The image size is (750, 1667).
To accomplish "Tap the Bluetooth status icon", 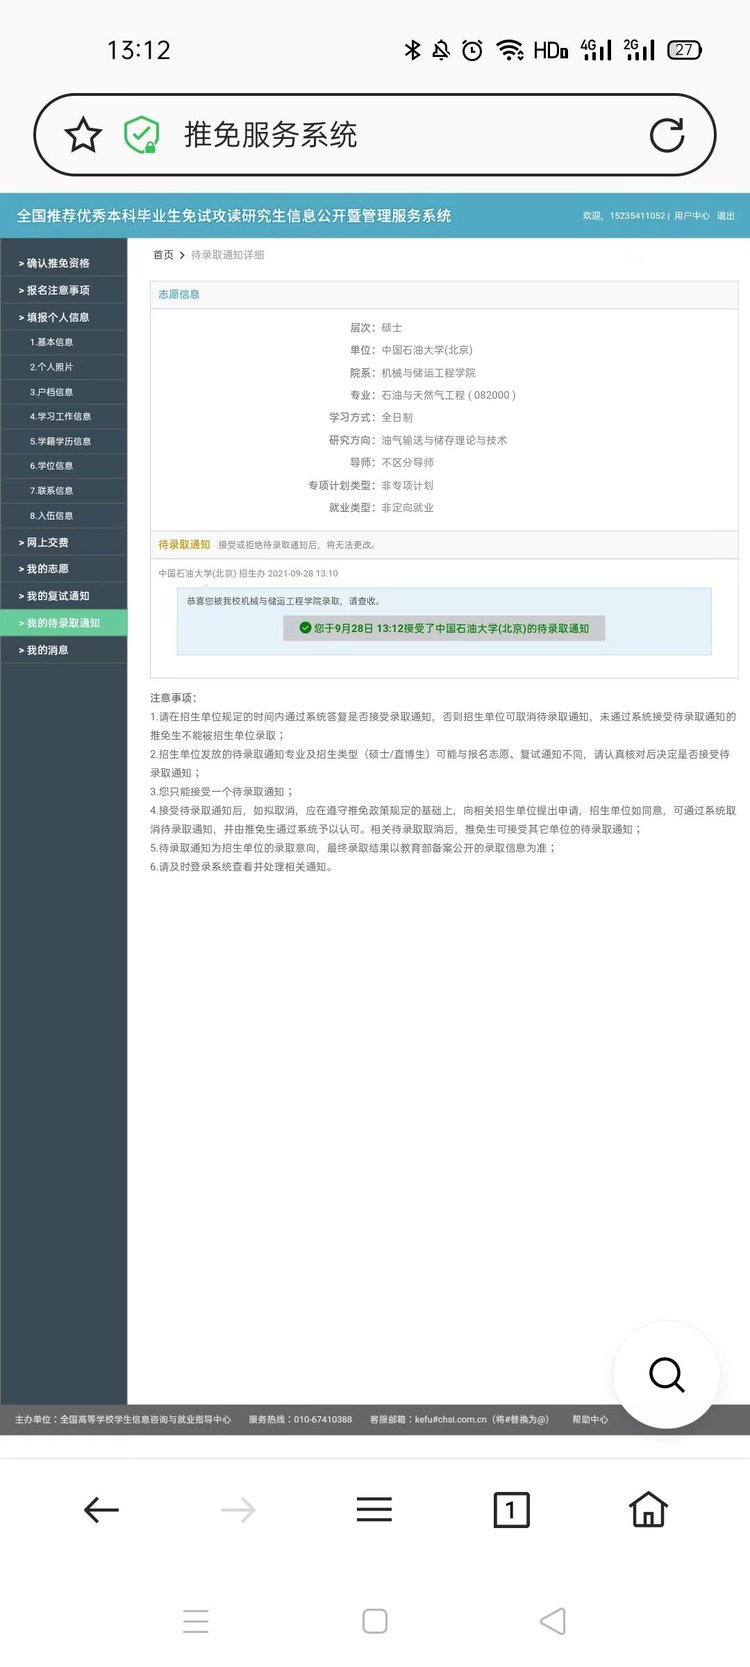I will coord(412,50).
